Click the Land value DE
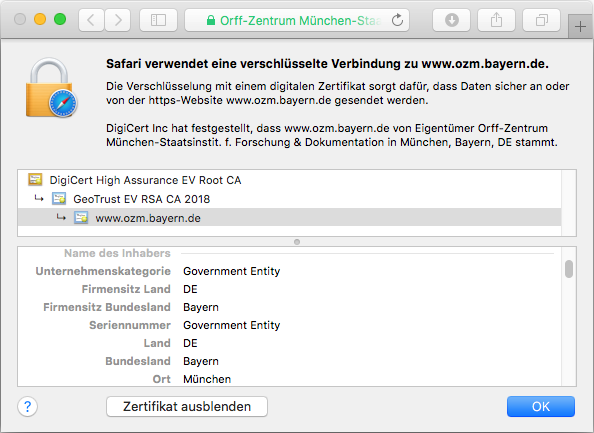 coord(190,343)
